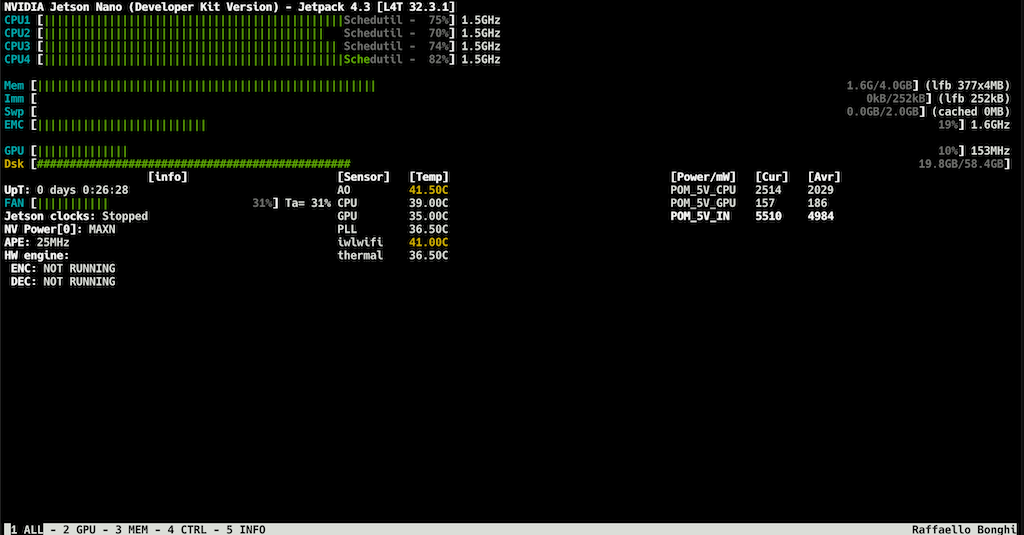Click the CPU4 'Schedutil - 82%' text
The height and width of the screenshot is (535, 1024).
pyautogui.click(x=396, y=59)
